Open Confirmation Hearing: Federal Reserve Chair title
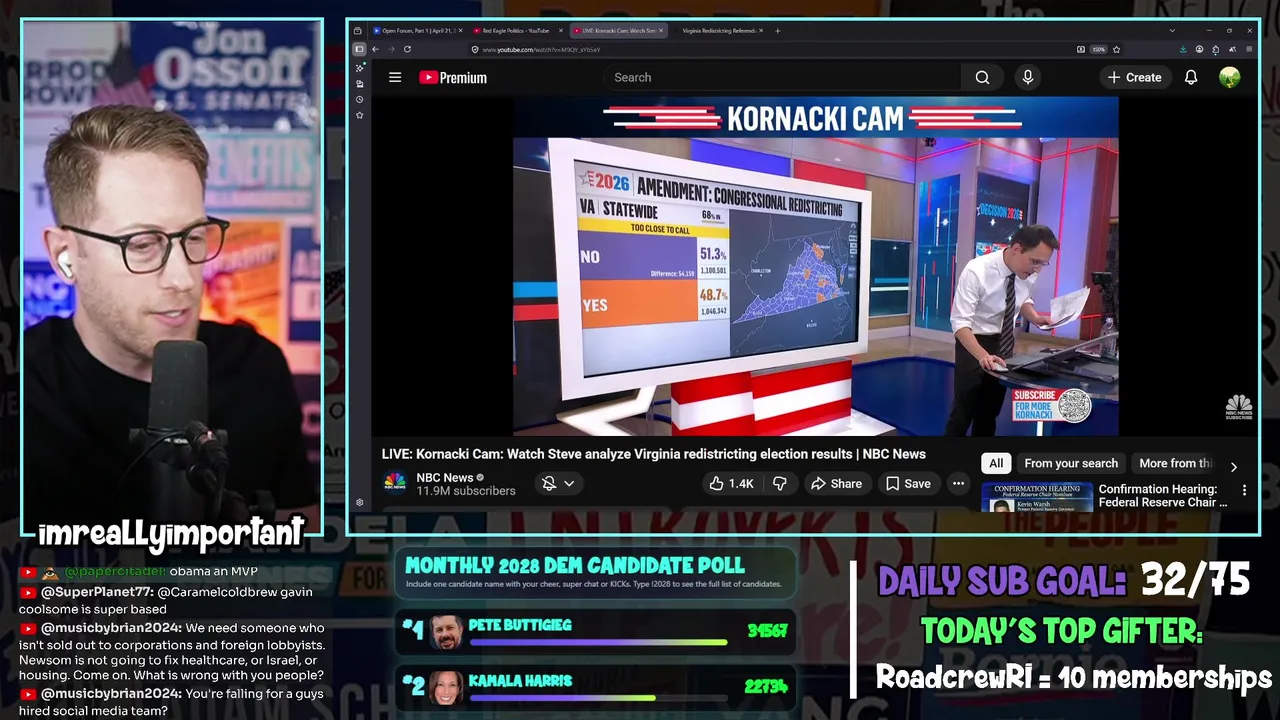Viewport: 1280px width, 720px height. (1163, 496)
